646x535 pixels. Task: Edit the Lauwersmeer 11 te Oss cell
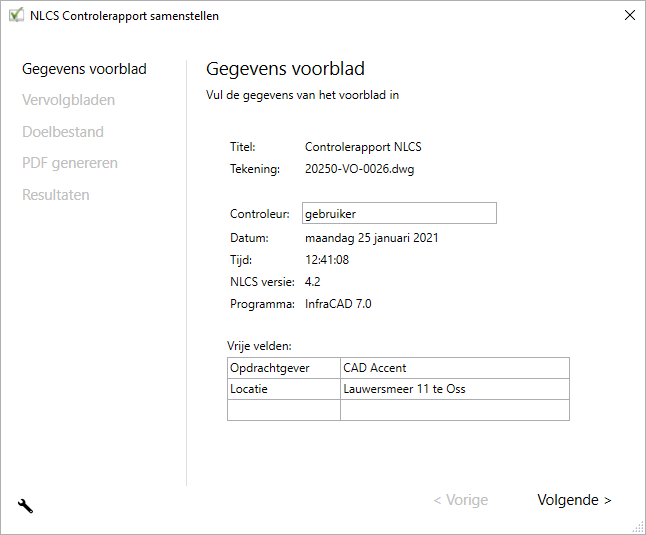coord(455,389)
